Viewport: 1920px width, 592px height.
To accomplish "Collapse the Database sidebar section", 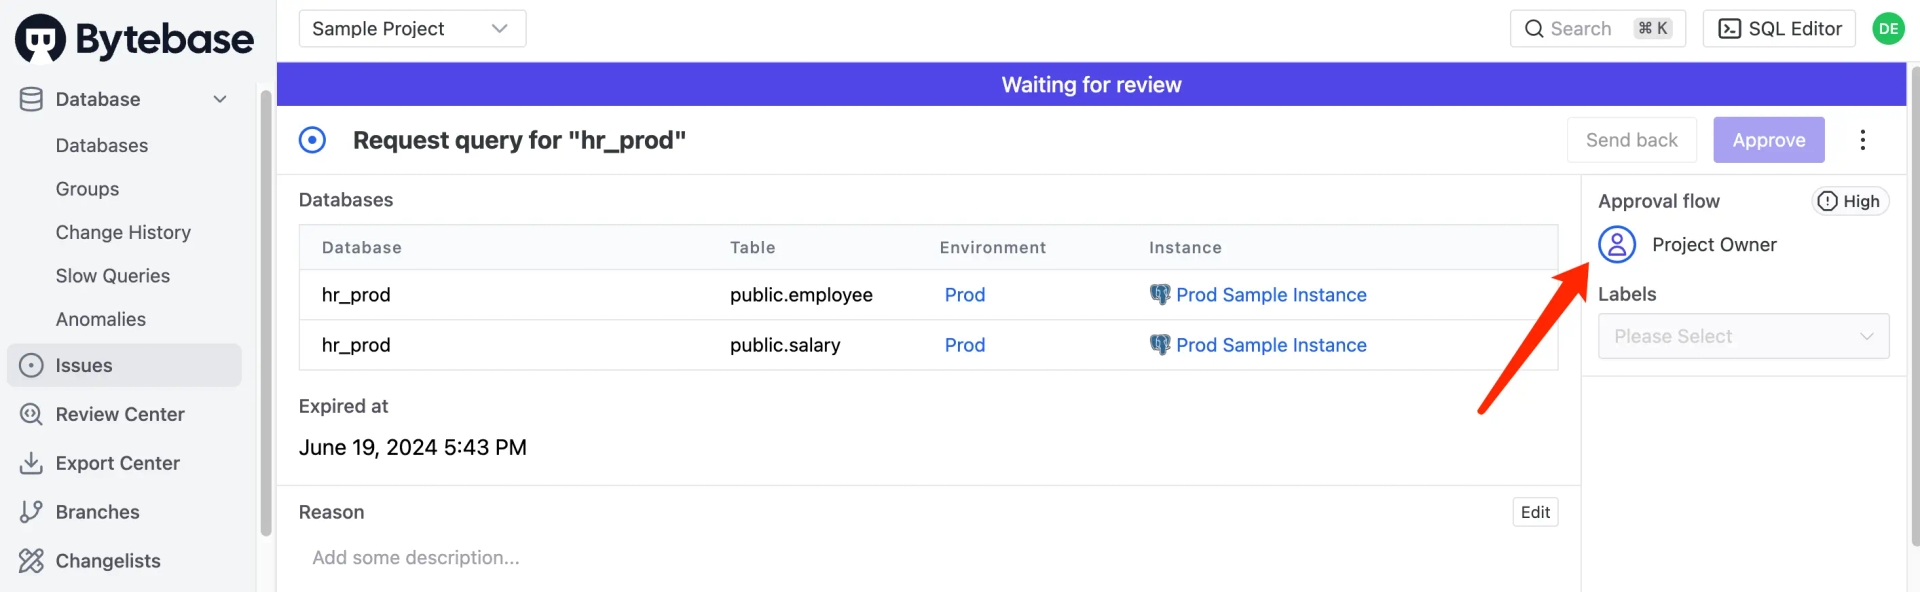I will [x=220, y=99].
